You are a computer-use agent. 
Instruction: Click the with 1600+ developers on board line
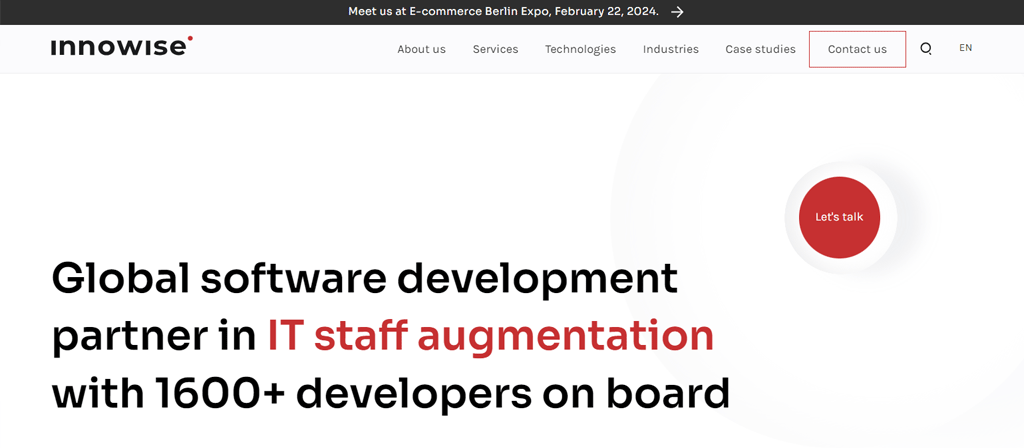(390, 393)
